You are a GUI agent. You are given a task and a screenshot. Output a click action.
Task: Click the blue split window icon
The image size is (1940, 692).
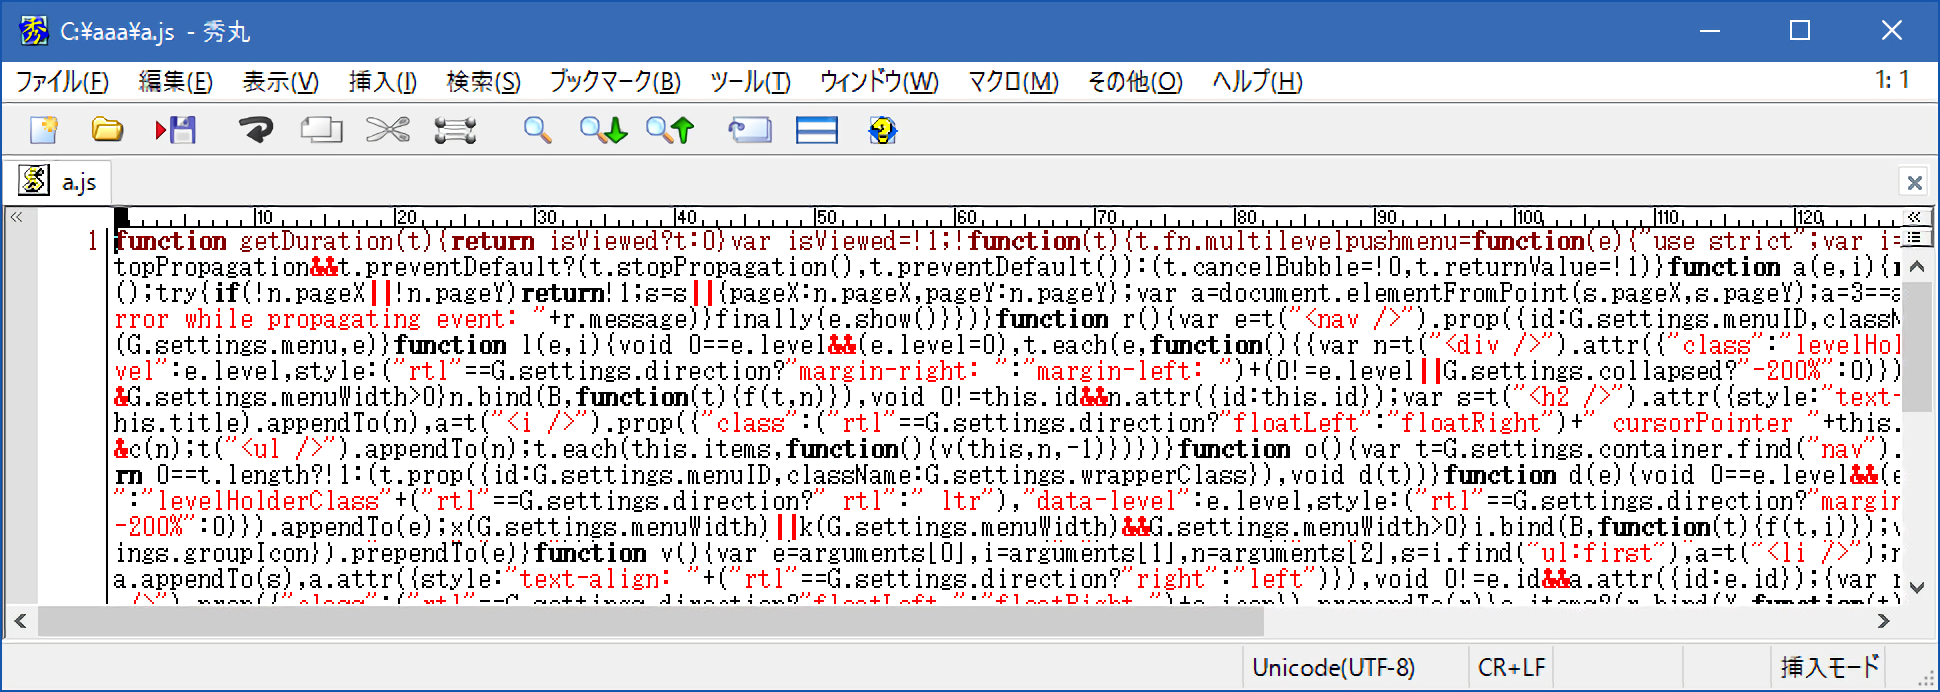[x=816, y=130]
